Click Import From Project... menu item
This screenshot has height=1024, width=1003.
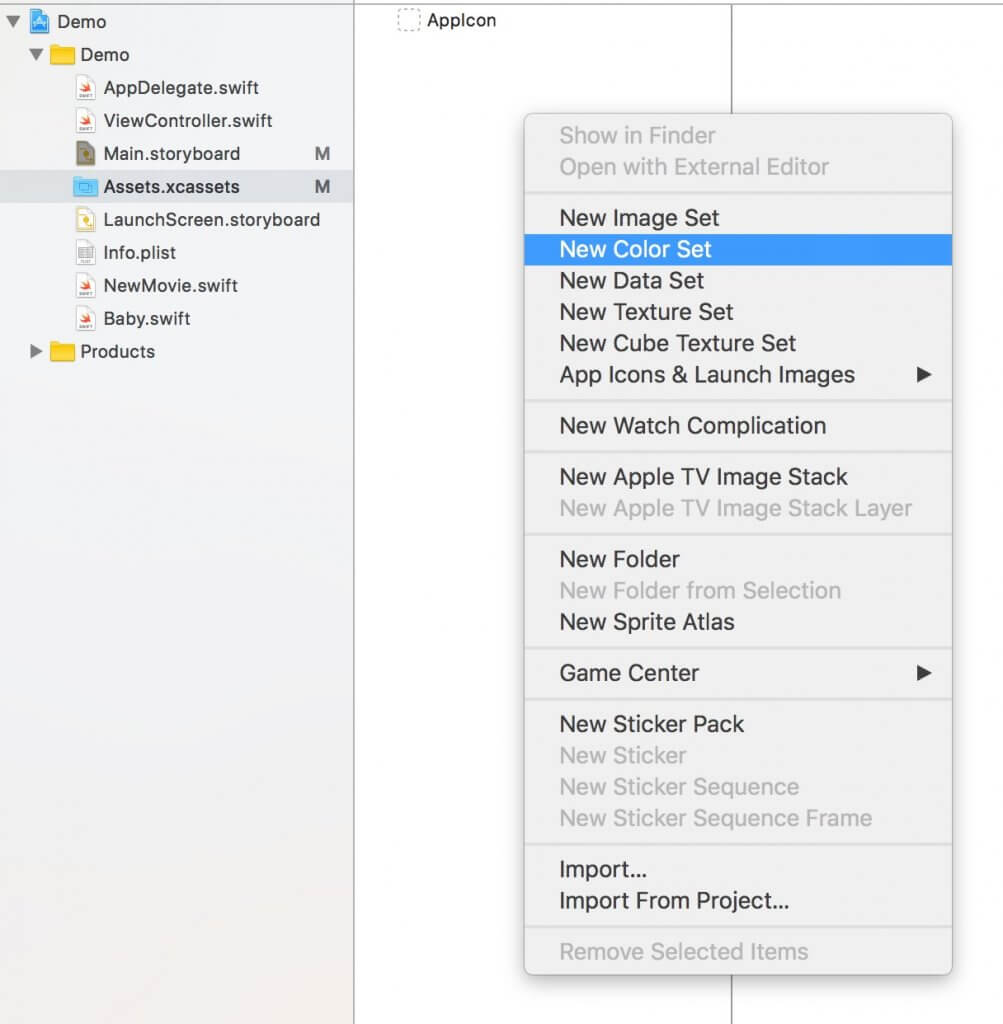pyautogui.click(x=738, y=901)
